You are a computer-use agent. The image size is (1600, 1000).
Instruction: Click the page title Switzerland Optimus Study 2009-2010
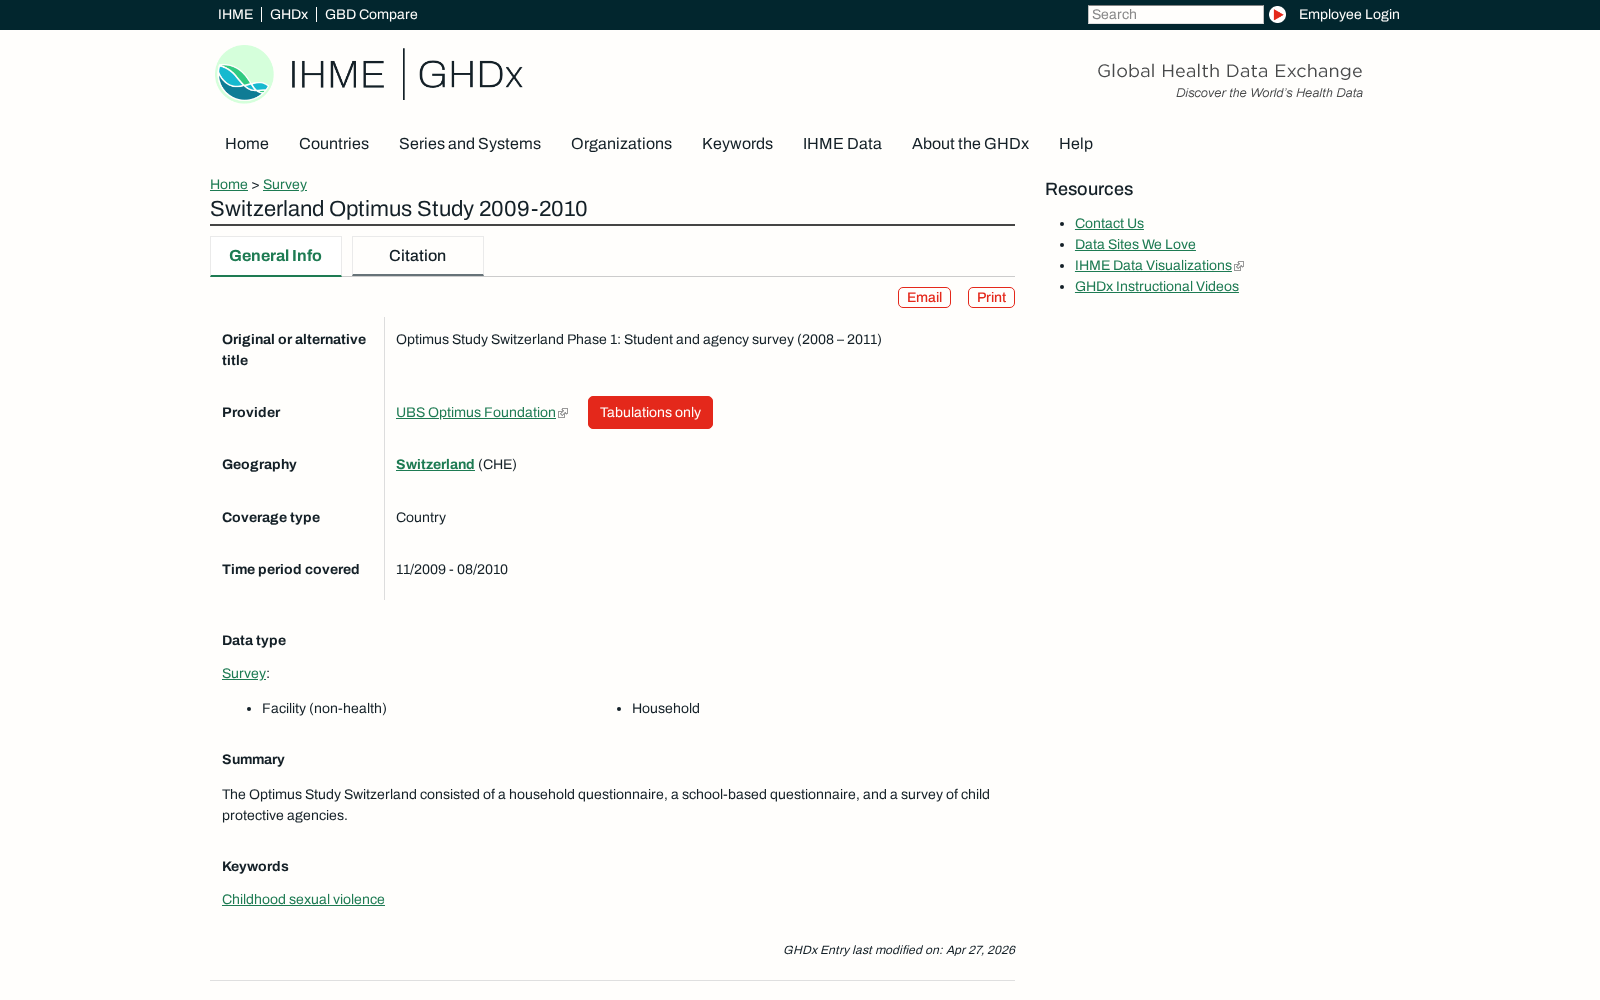tap(399, 209)
